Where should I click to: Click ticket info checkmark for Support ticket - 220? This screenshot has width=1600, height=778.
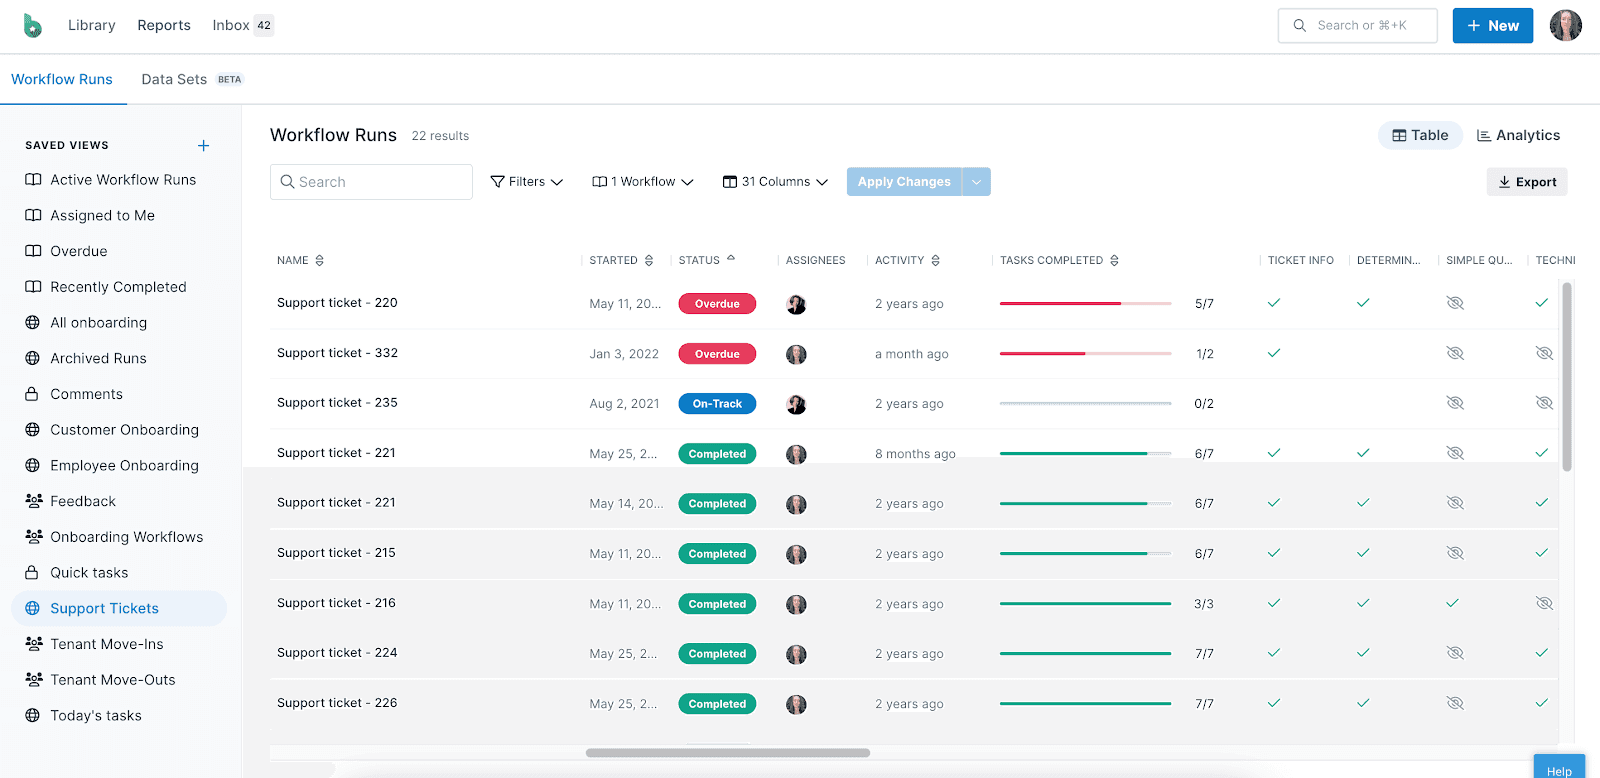pos(1274,303)
